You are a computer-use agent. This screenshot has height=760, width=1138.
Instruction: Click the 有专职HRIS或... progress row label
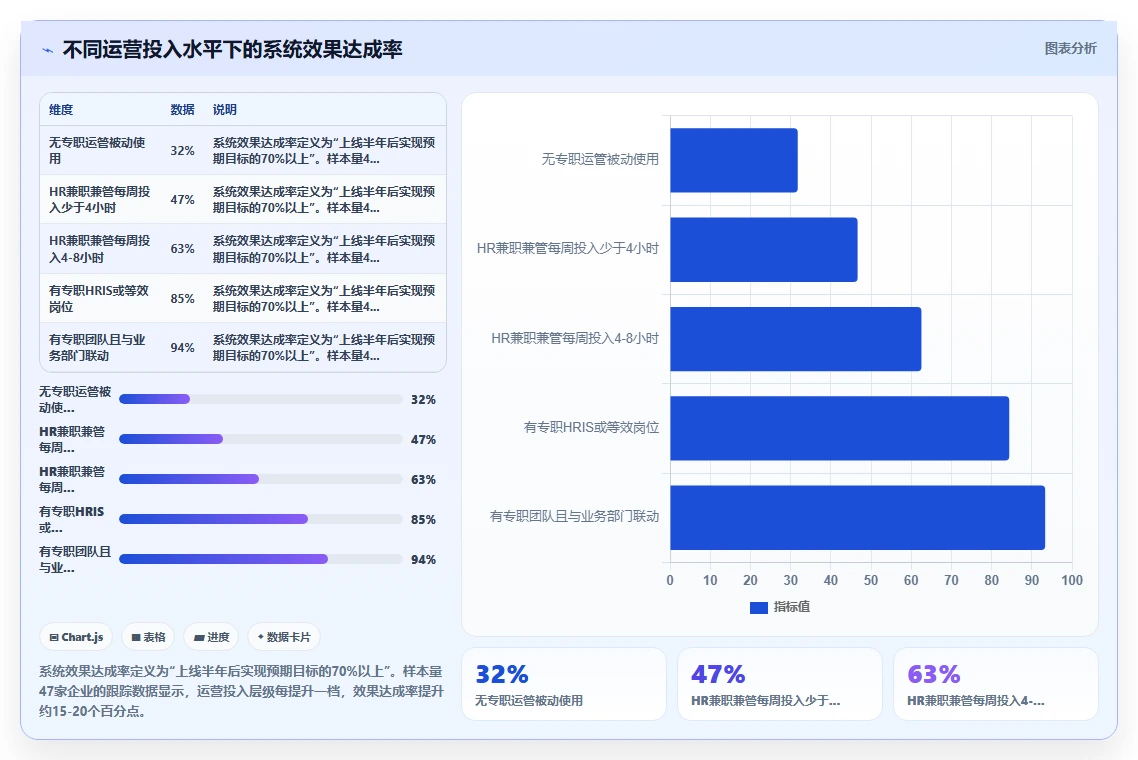[x=72, y=519]
